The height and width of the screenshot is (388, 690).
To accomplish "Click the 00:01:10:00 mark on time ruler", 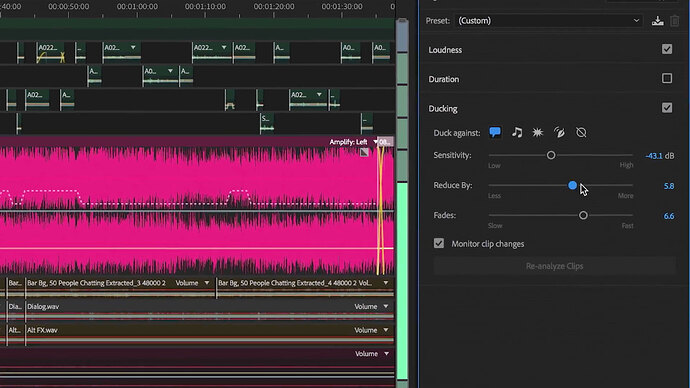I will (x=206, y=7).
